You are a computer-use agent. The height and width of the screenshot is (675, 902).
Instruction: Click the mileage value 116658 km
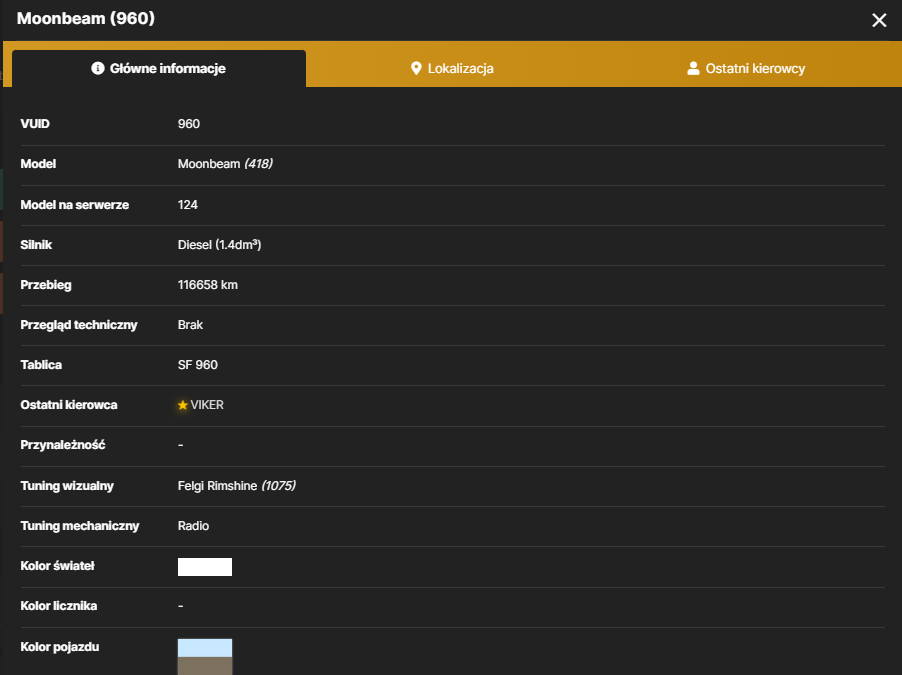[208, 285]
